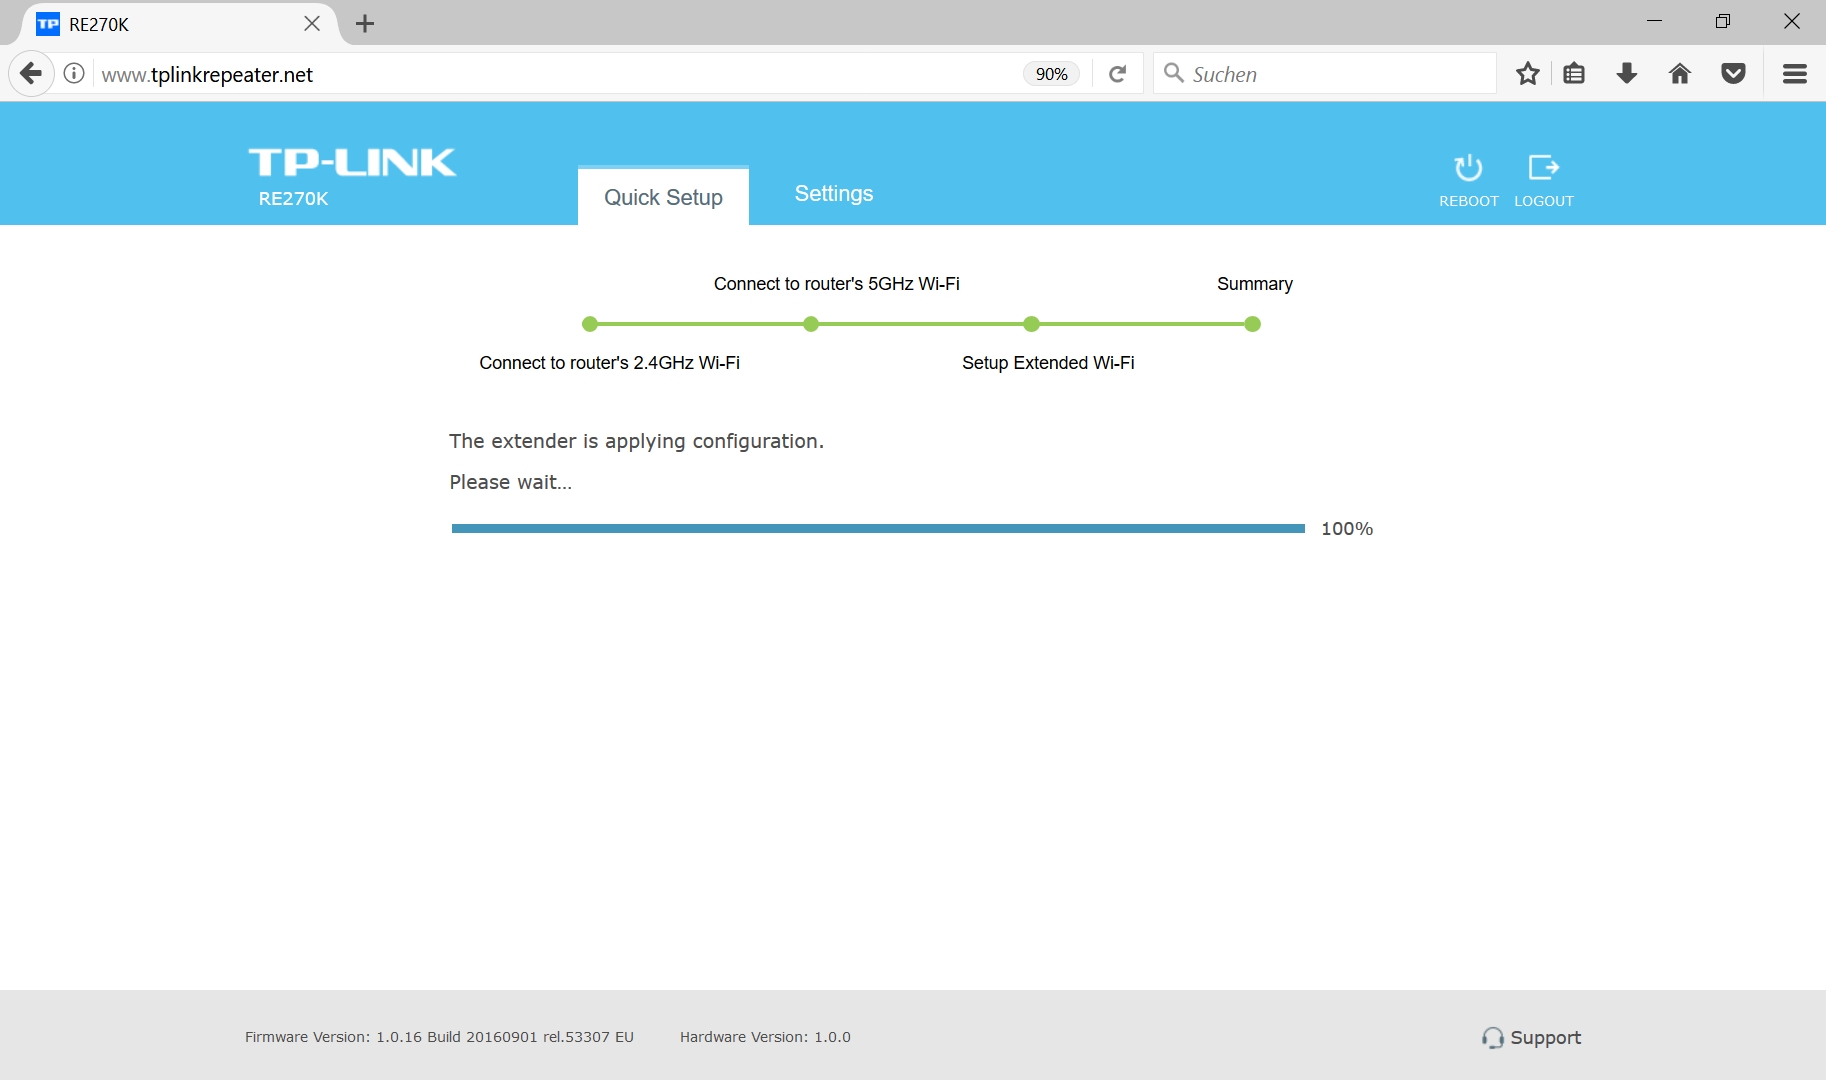Screen dimensions: 1826x1080
Task: Bookmark this page with the star icon
Action: pyautogui.click(x=1527, y=74)
